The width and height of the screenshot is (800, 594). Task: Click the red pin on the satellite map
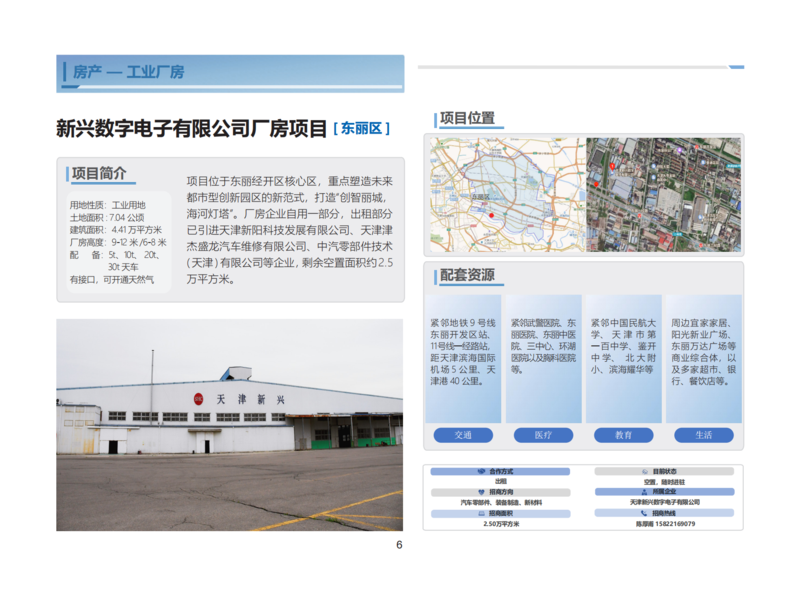(x=612, y=166)
